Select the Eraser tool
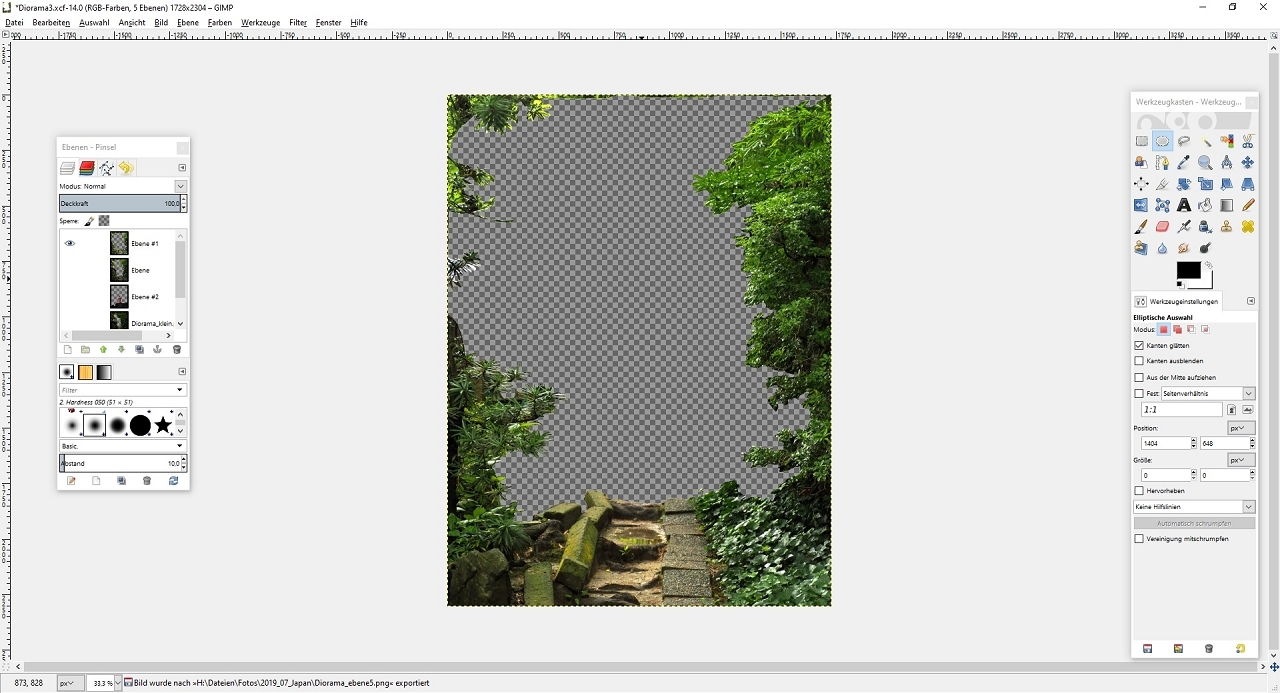Screen dimensions: 1280x693 [x=1162, y=227]
